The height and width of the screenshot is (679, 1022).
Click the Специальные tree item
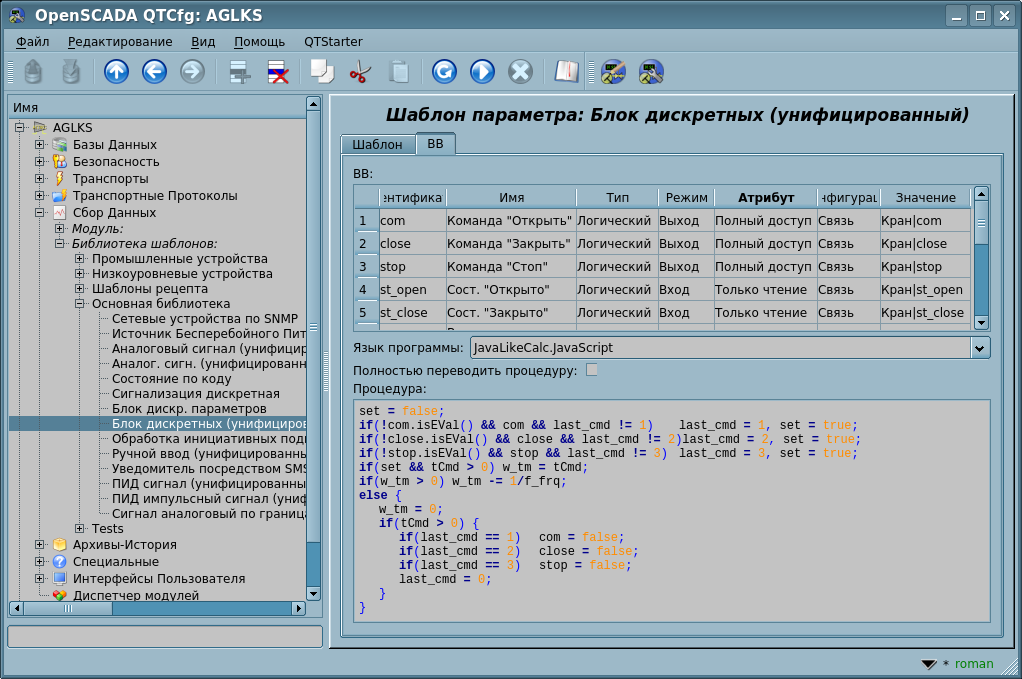(115, 562)
